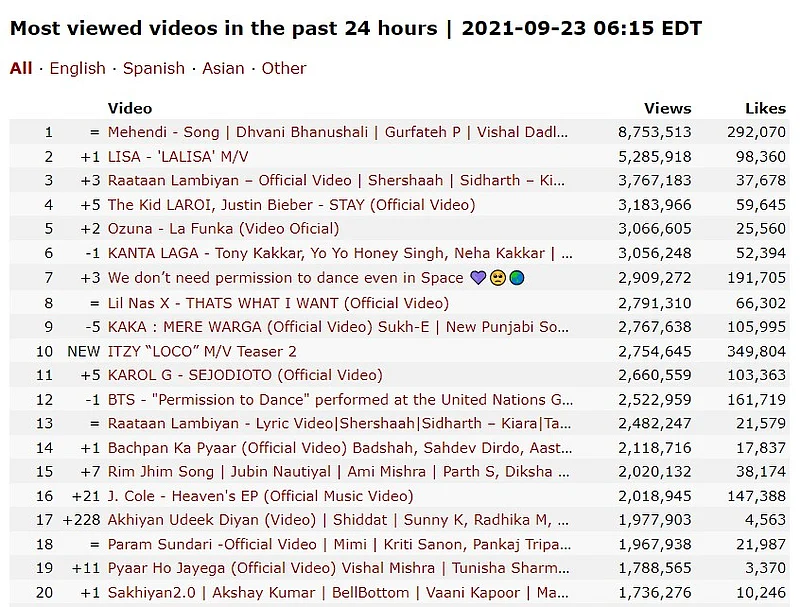The image size is (801, 607).
Task: Open Lil Nas X THATS WHAT I WANT
Action: [x=278, y=303]
